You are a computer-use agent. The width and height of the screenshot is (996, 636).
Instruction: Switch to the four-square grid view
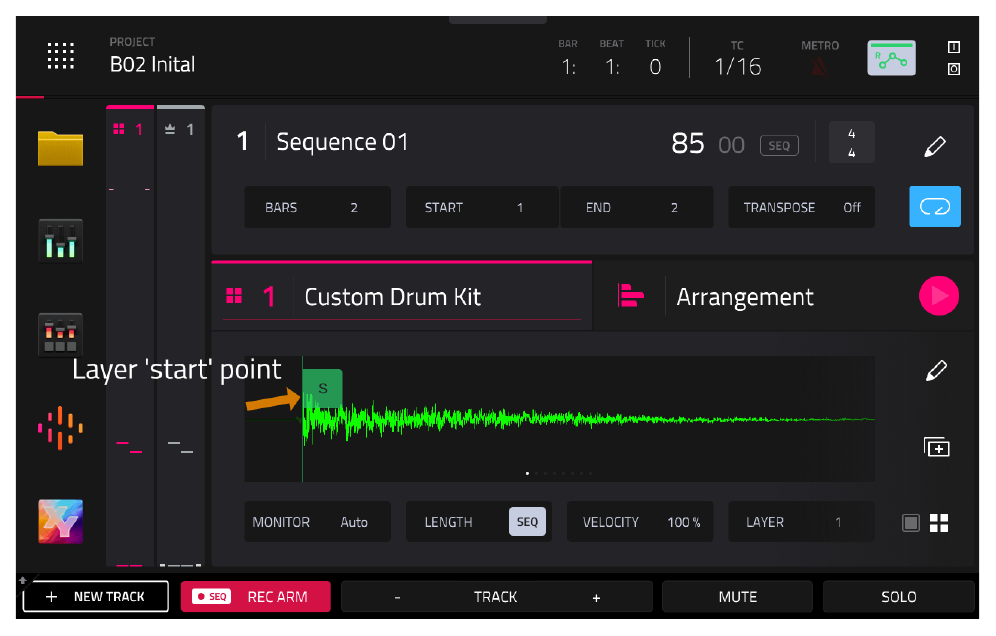939,523
